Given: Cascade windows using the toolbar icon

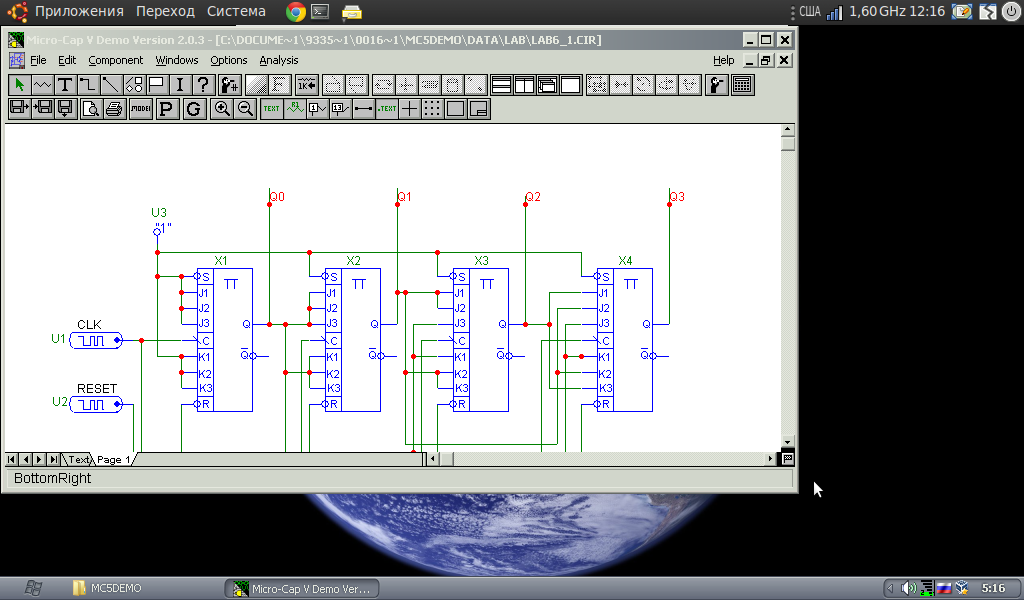Looking at the screenshot, I should pos(547,85).
